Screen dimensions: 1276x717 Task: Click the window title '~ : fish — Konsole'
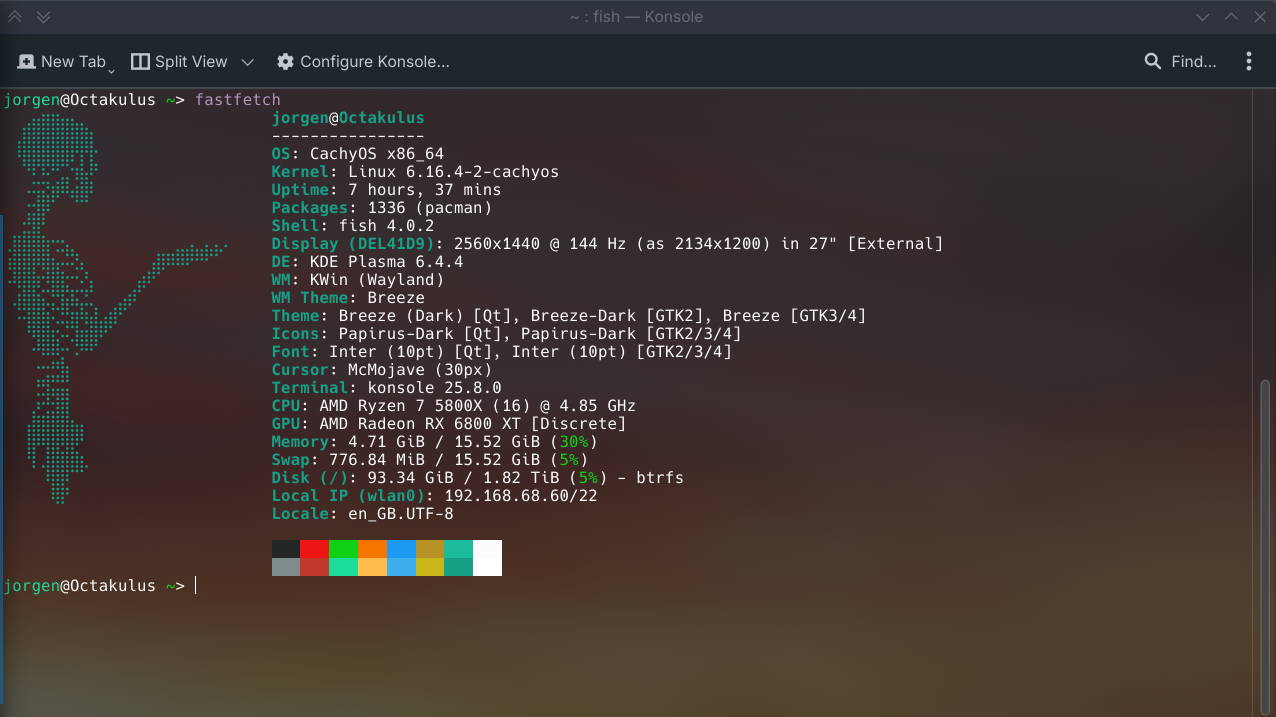637,17
